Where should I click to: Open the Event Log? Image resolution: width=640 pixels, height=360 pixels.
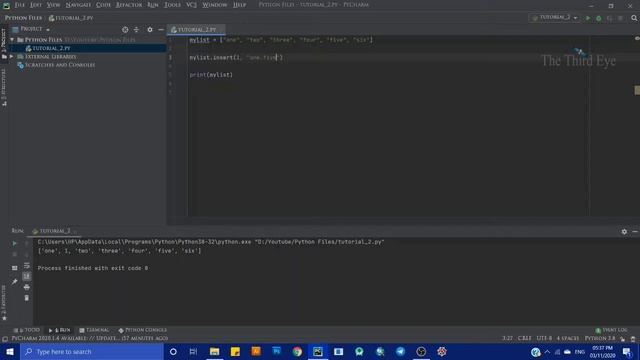[x=611, y=330]
